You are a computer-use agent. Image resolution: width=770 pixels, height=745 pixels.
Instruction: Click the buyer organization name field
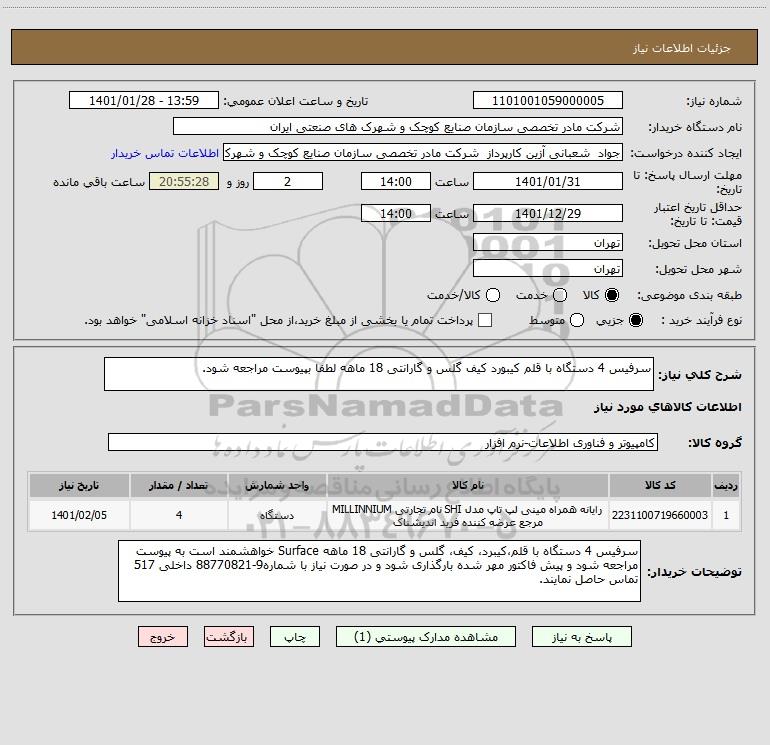tap(398, 127)
